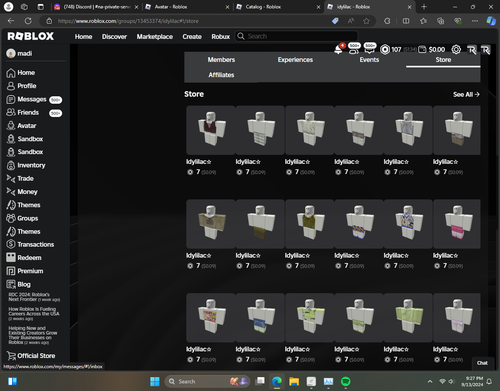
Task: Click the Roblox logo
Action: [x=30, y=36]
